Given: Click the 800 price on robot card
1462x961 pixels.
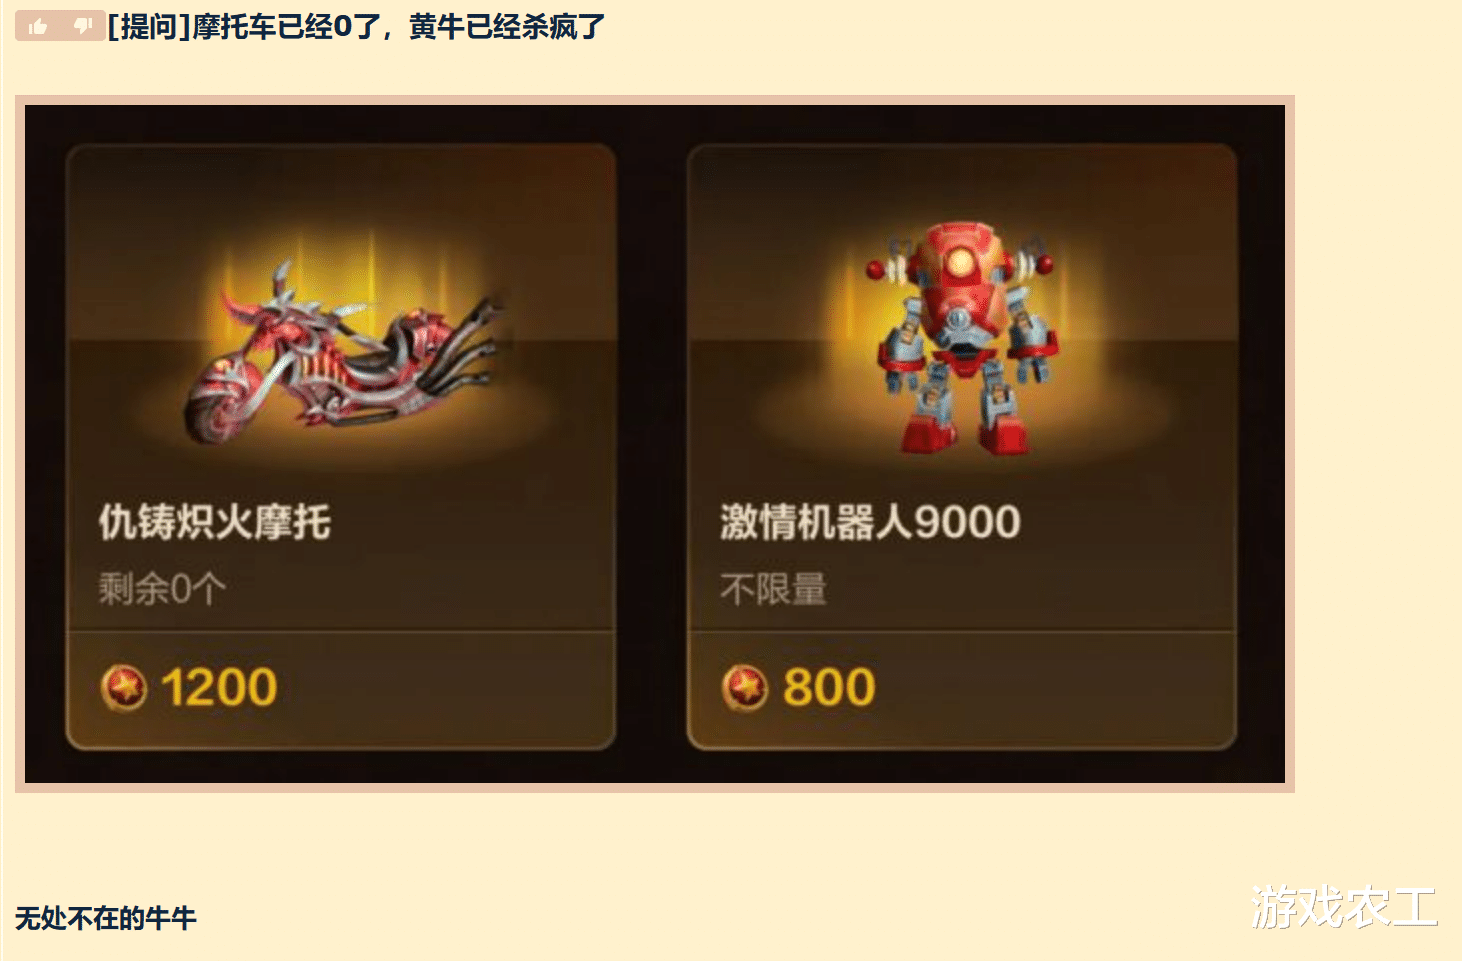Looking at the screenshot, I should coord(829,688).
